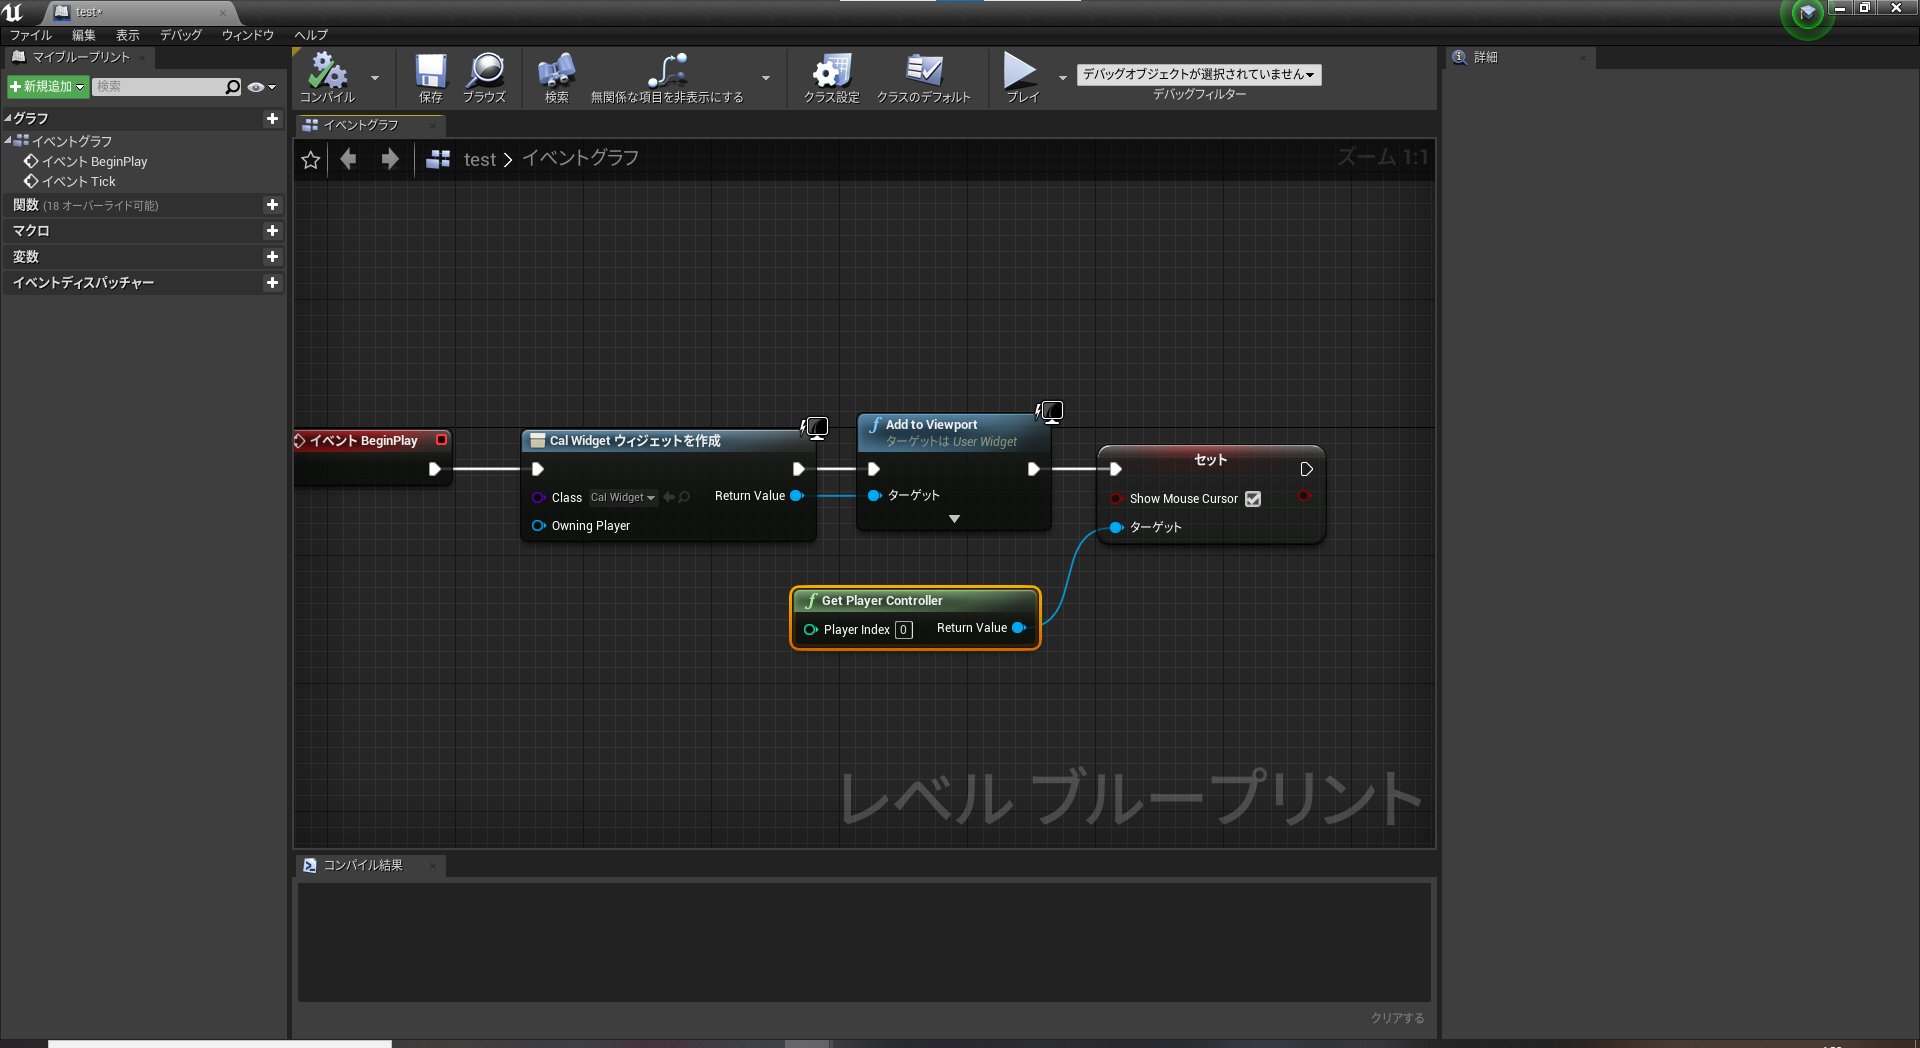
Task: Select the Get Player Controller node title
Action: pos(881,600)
